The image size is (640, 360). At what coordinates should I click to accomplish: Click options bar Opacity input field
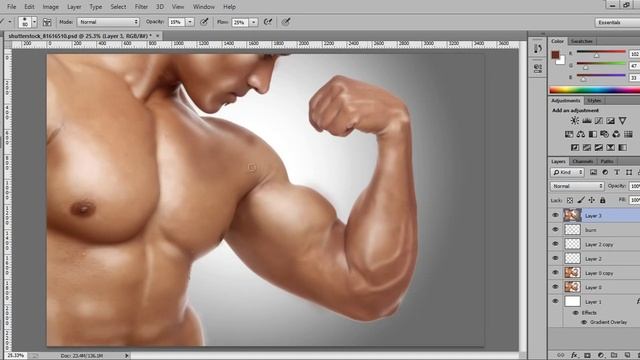177,22
